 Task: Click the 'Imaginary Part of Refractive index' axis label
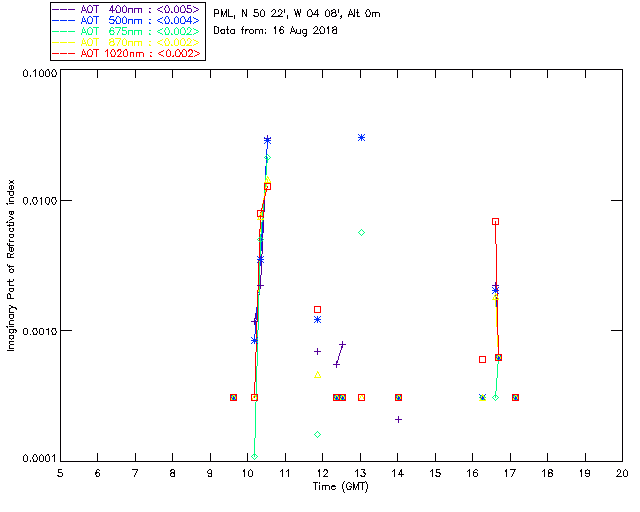pyautogui.click(x=11, y=265)
